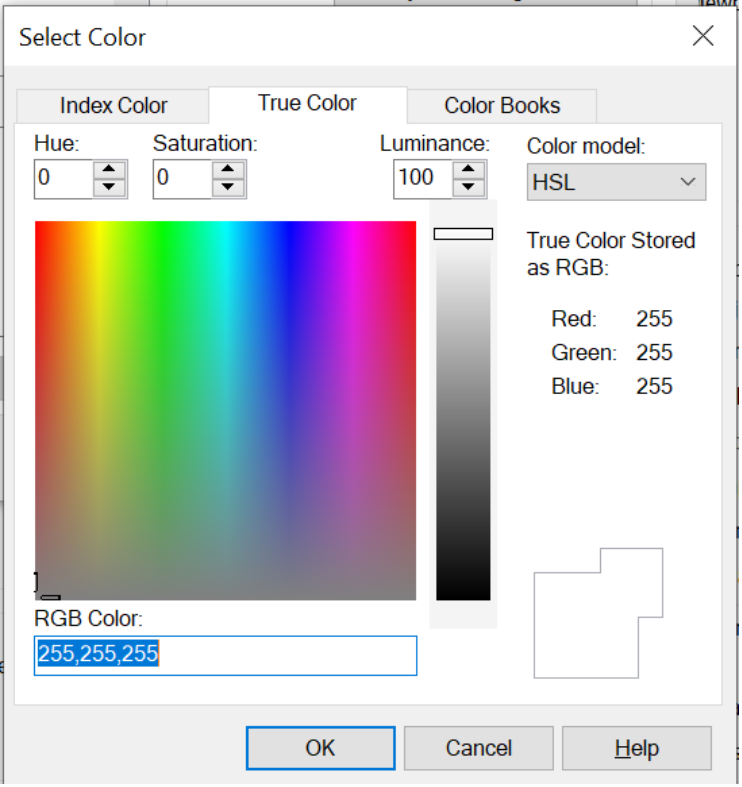
Task: Close the Select Color dialog
Action: (x=703, y=37)
